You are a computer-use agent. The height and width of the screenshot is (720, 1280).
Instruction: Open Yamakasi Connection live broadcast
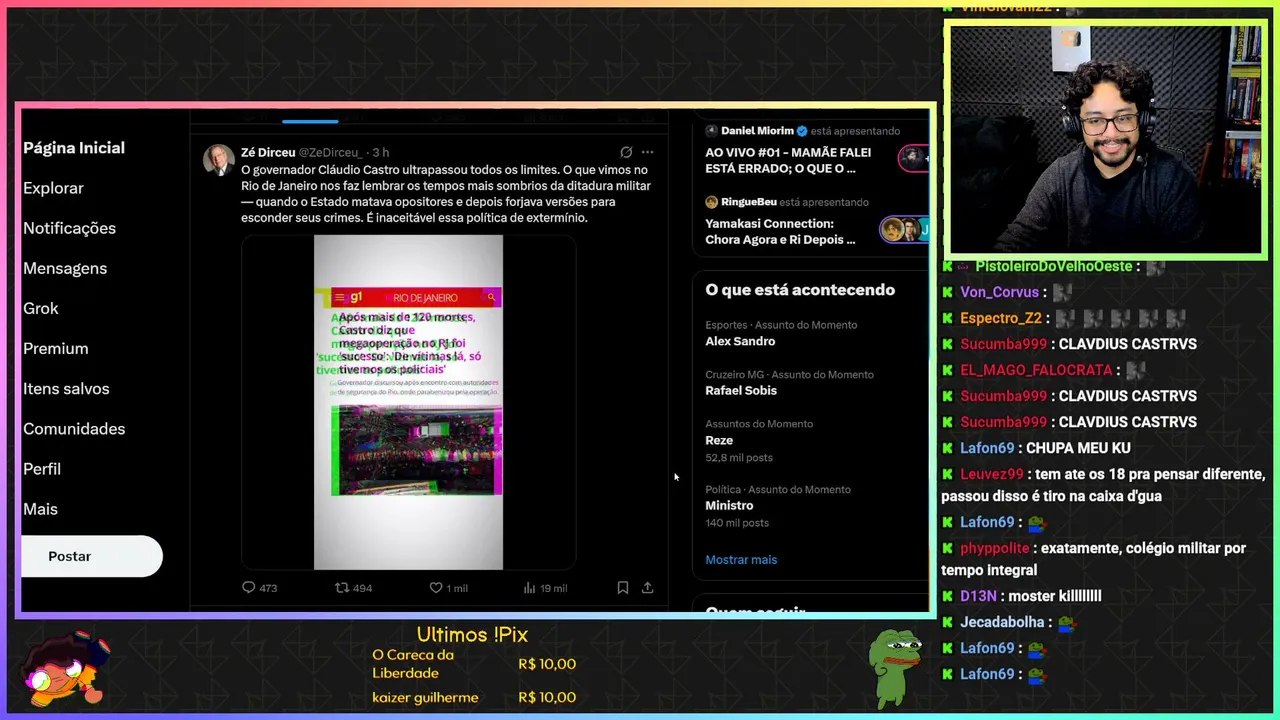click(780, 231)
